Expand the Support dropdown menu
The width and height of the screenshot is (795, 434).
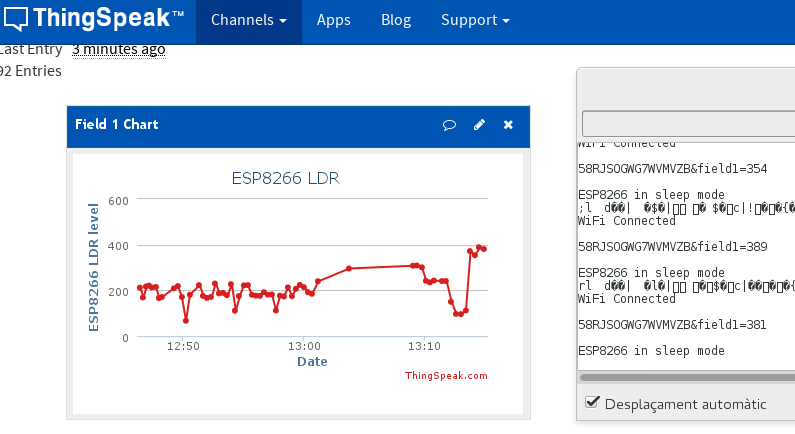tap(475, 20)
